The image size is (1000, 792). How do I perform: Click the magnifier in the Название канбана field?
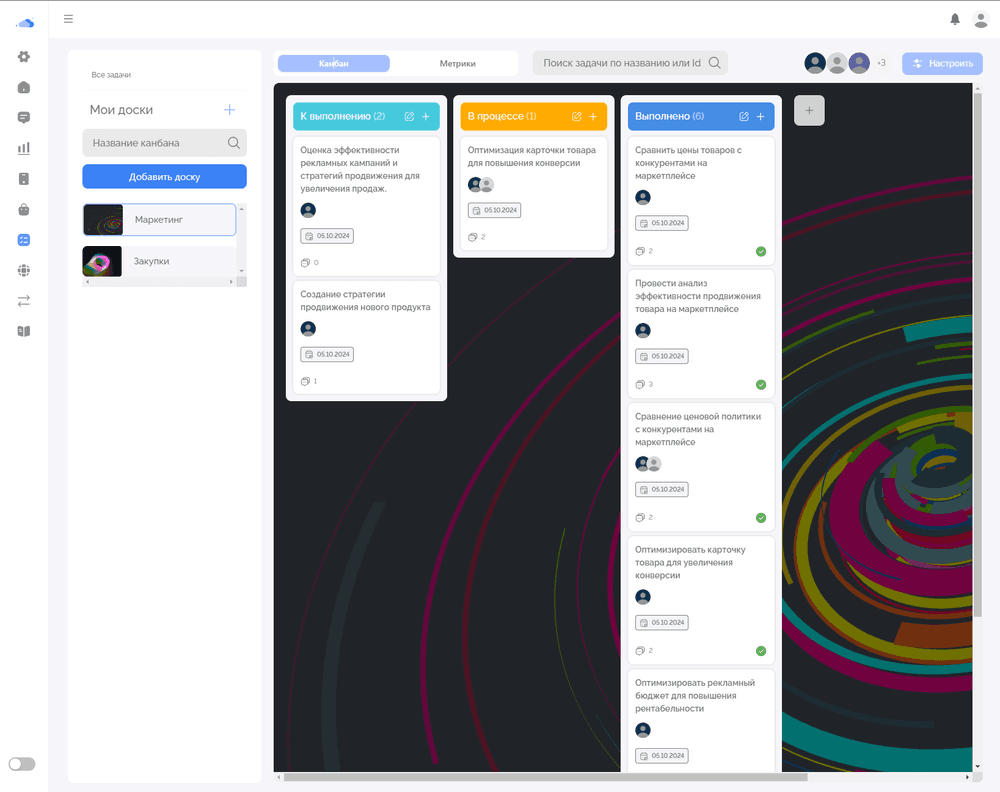234,143
